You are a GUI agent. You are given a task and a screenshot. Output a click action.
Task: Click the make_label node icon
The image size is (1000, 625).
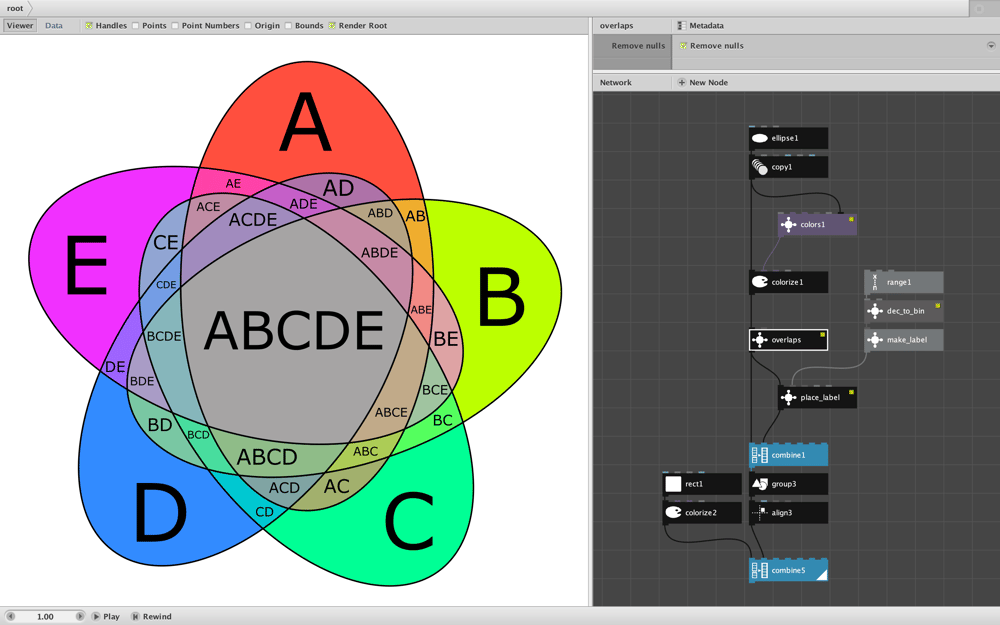tap(874, 340)
